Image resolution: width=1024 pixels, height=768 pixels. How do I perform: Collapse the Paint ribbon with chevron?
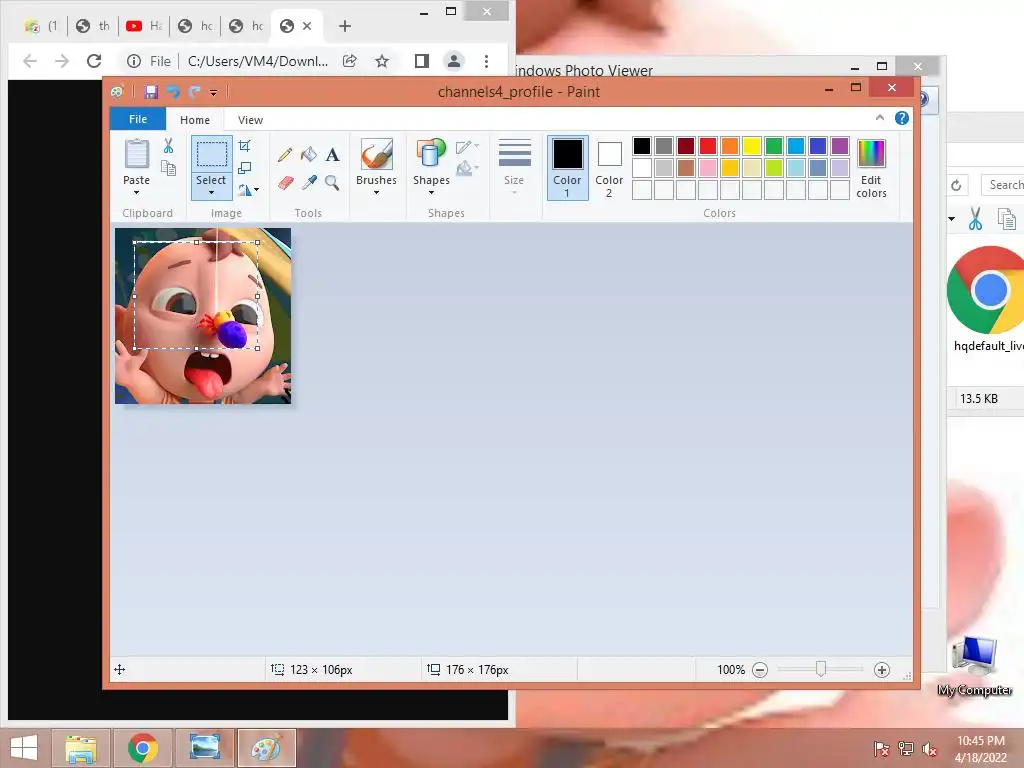pos(880,118)
